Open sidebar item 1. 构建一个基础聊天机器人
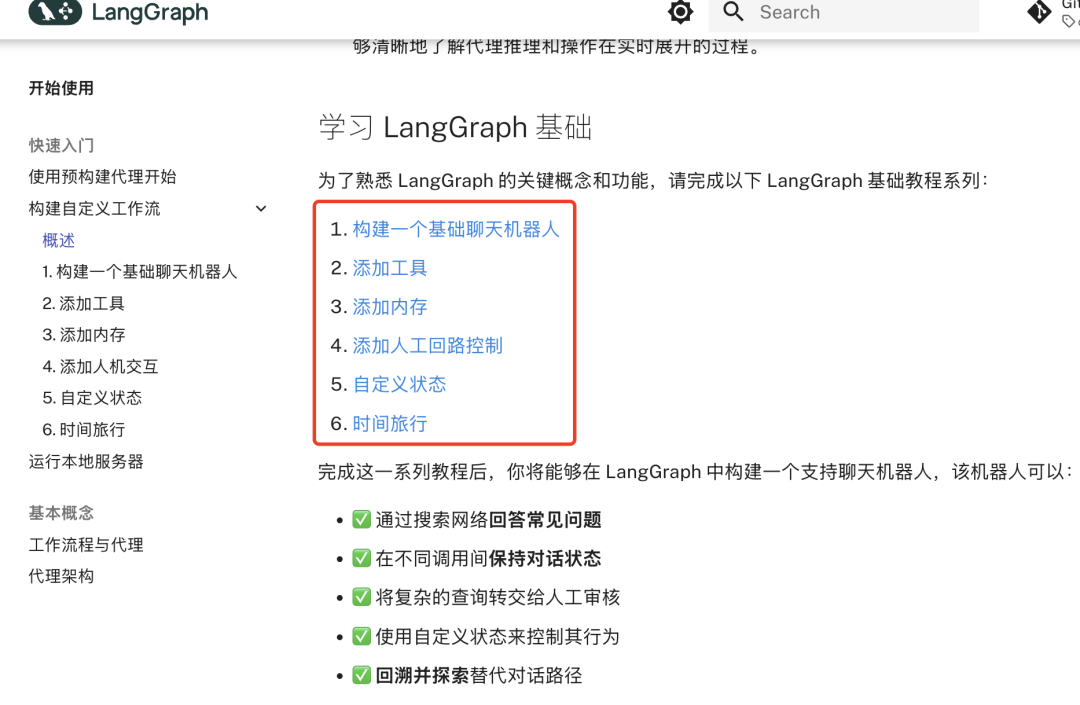This screenshot has height=705, width=1080. 140,272
